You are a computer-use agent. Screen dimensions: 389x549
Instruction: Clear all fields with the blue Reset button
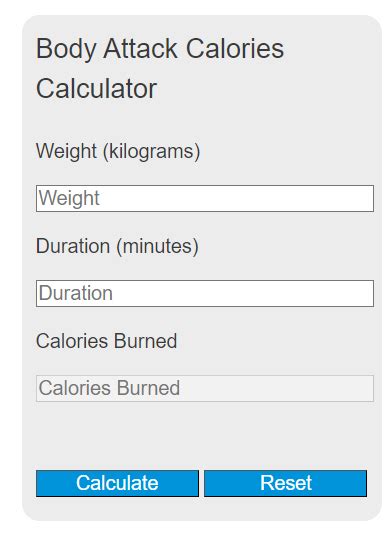(285, 483)
